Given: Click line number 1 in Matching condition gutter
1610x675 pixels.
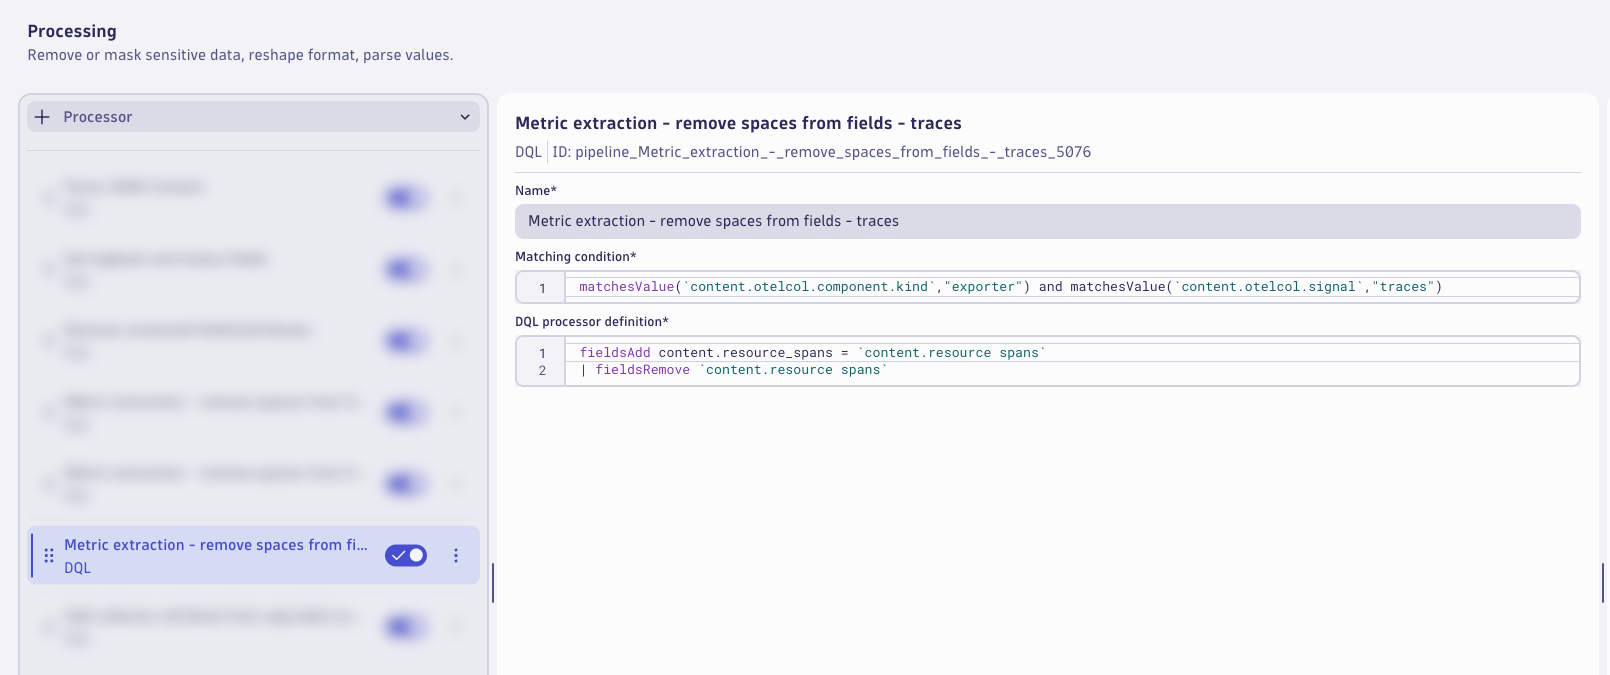Looking at the screenshot, I should (542, 288).
